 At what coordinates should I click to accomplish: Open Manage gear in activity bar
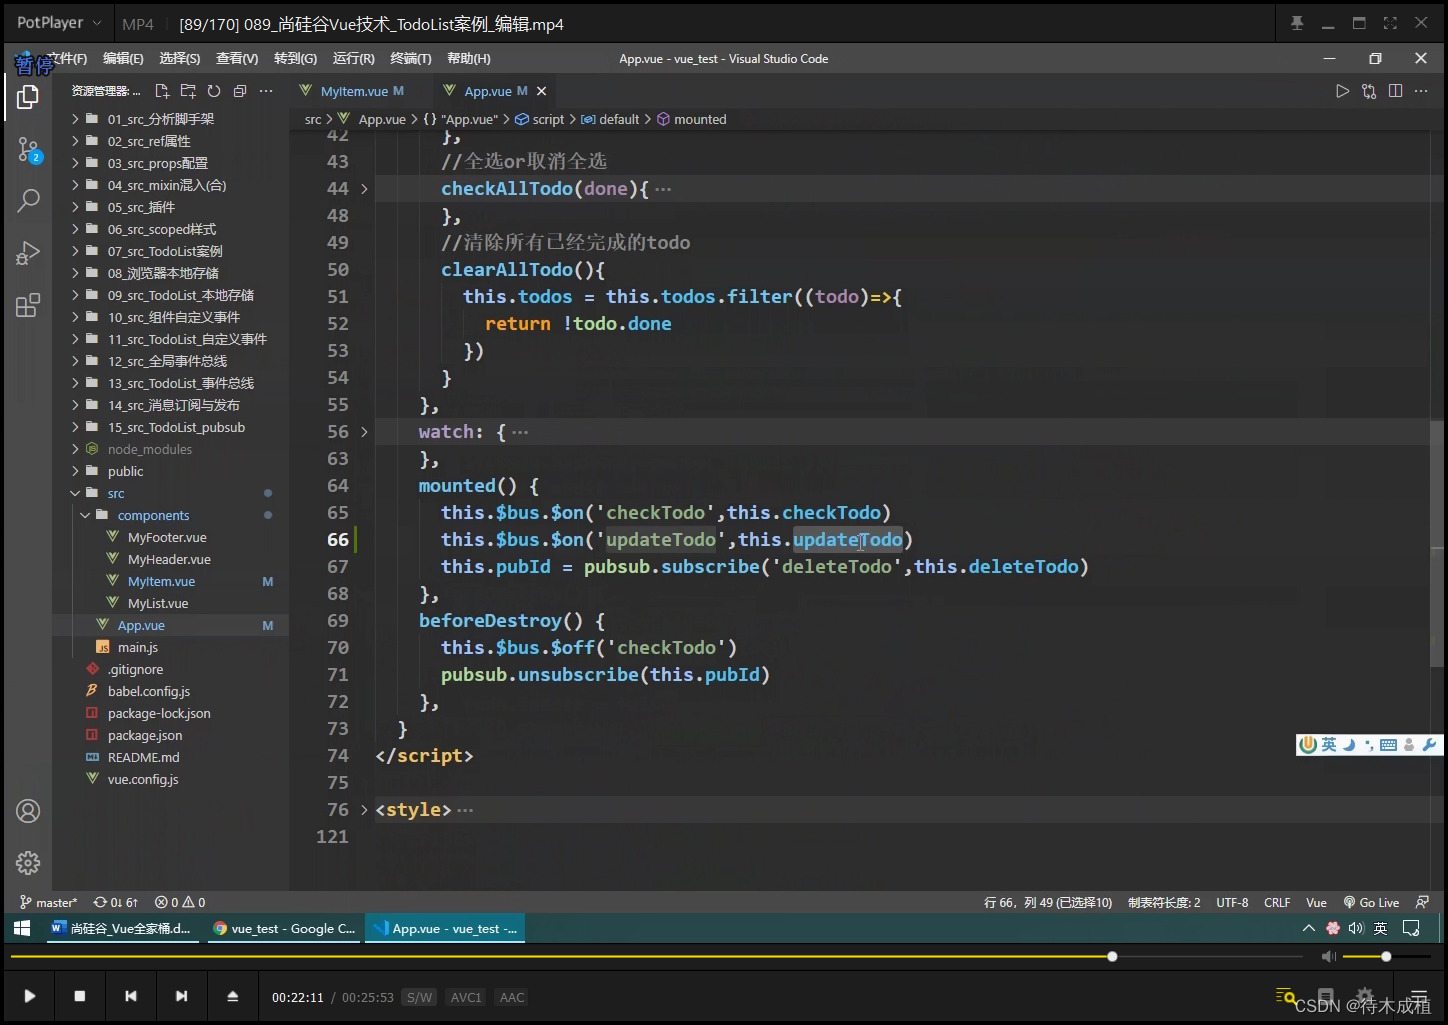(x=28, y=862)
